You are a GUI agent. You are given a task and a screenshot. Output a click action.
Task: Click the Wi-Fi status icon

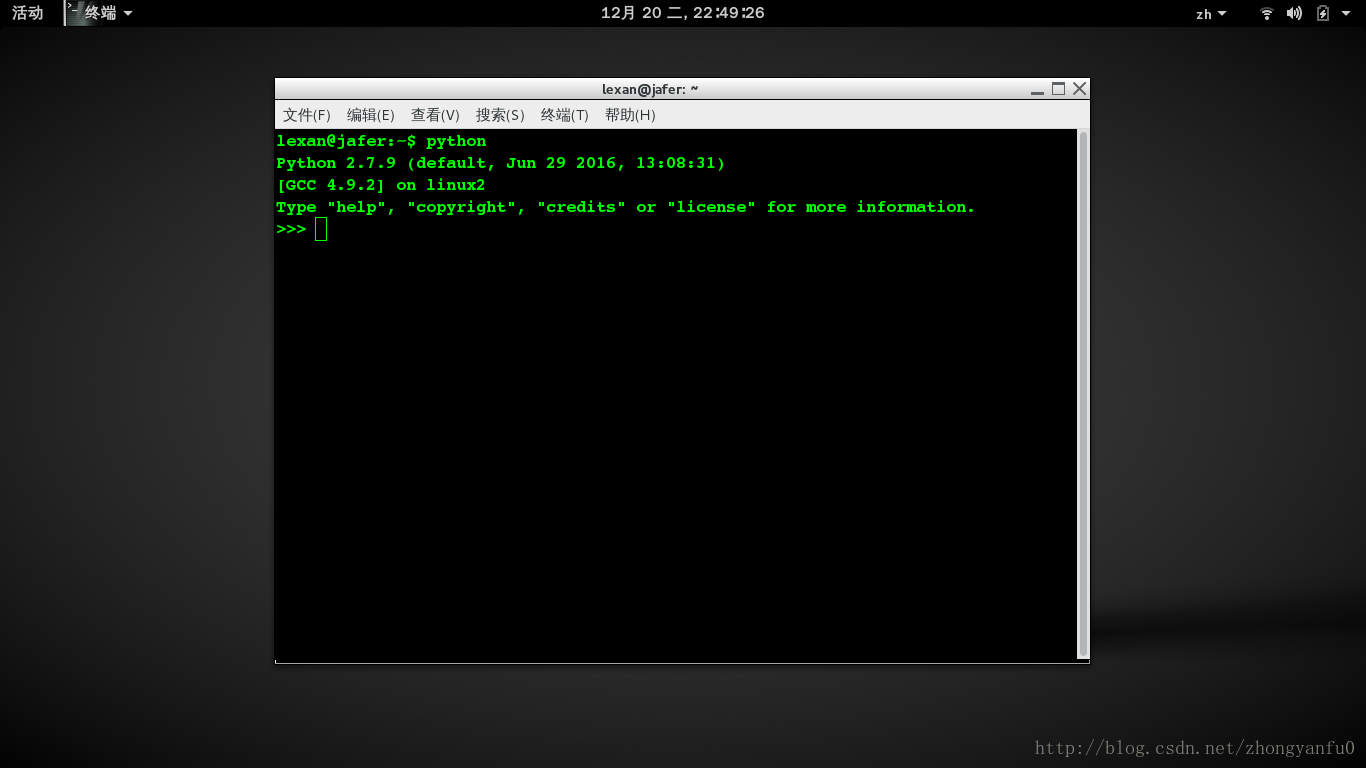(x=1267, y=13)
